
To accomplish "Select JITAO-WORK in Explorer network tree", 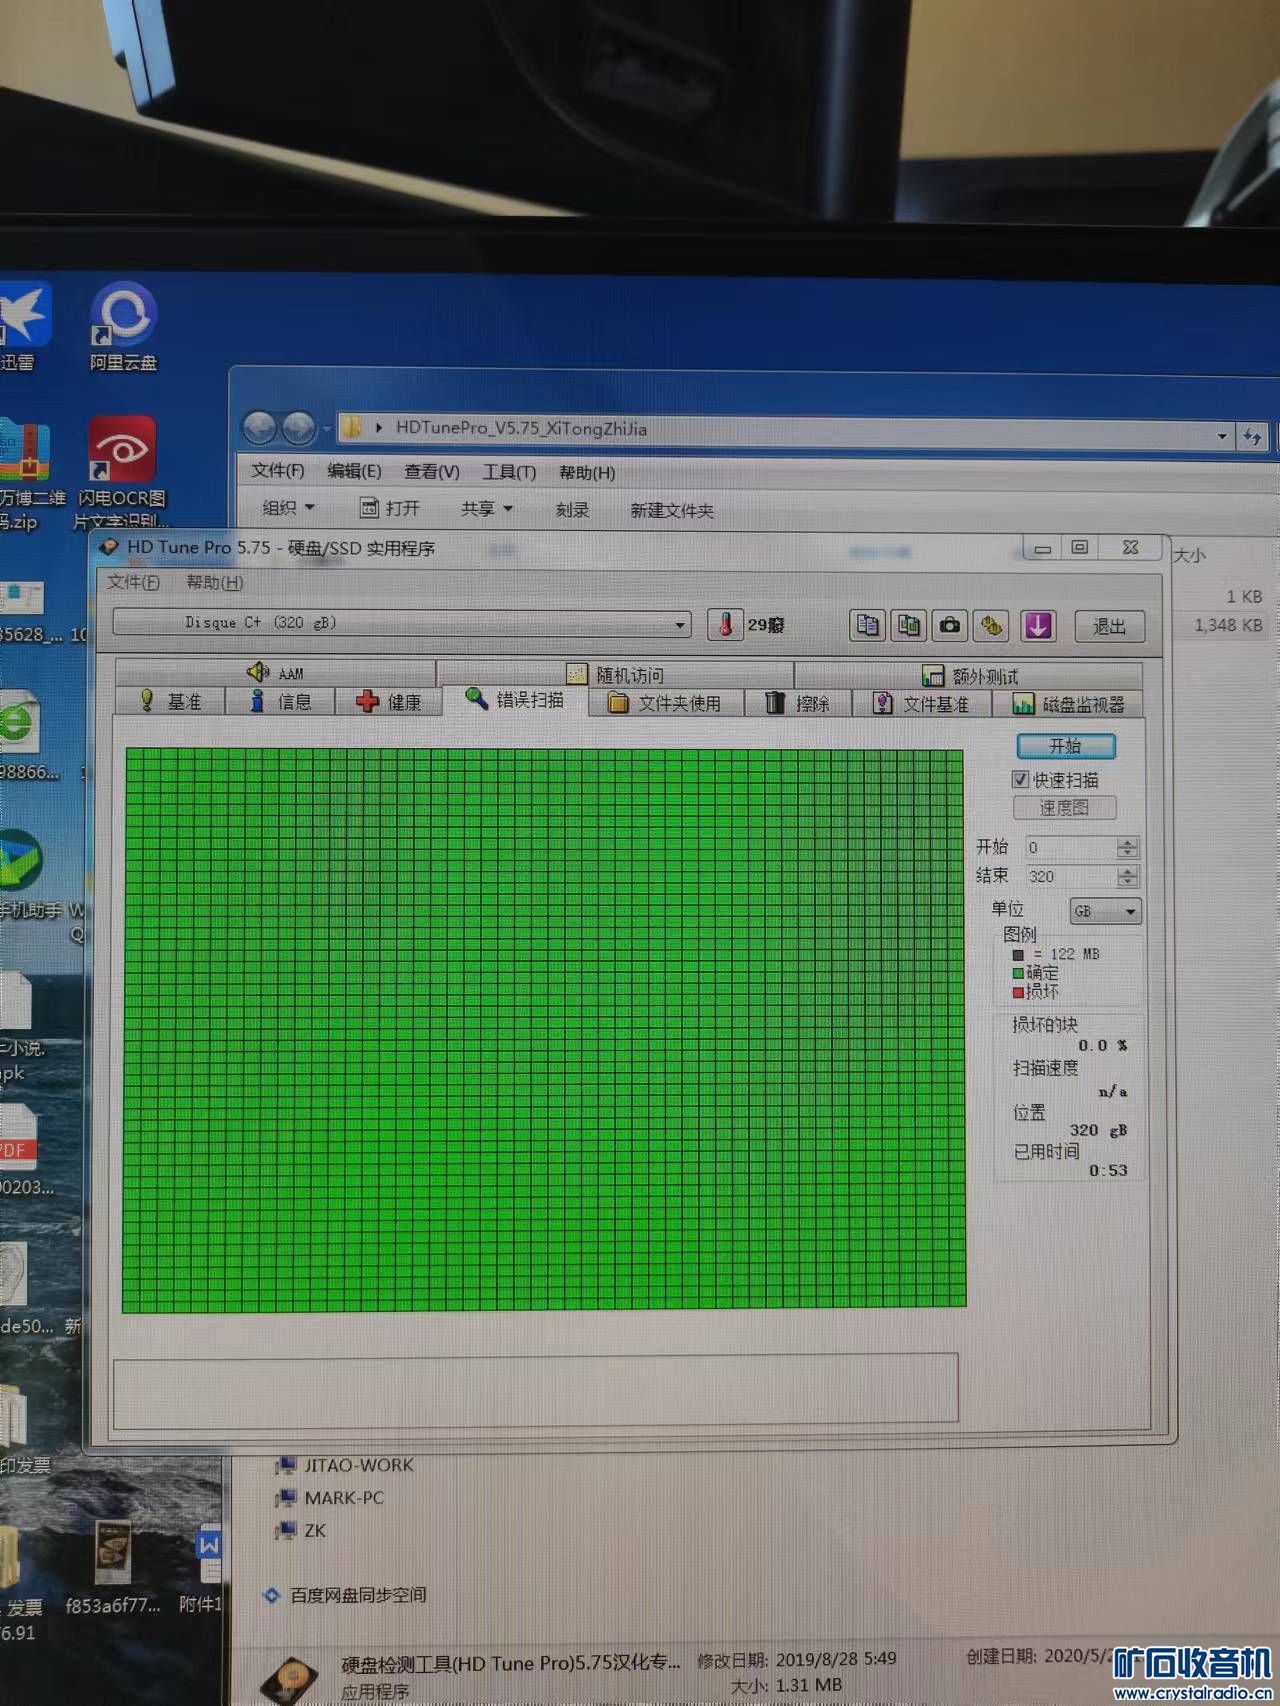I will pos(345,1465).
